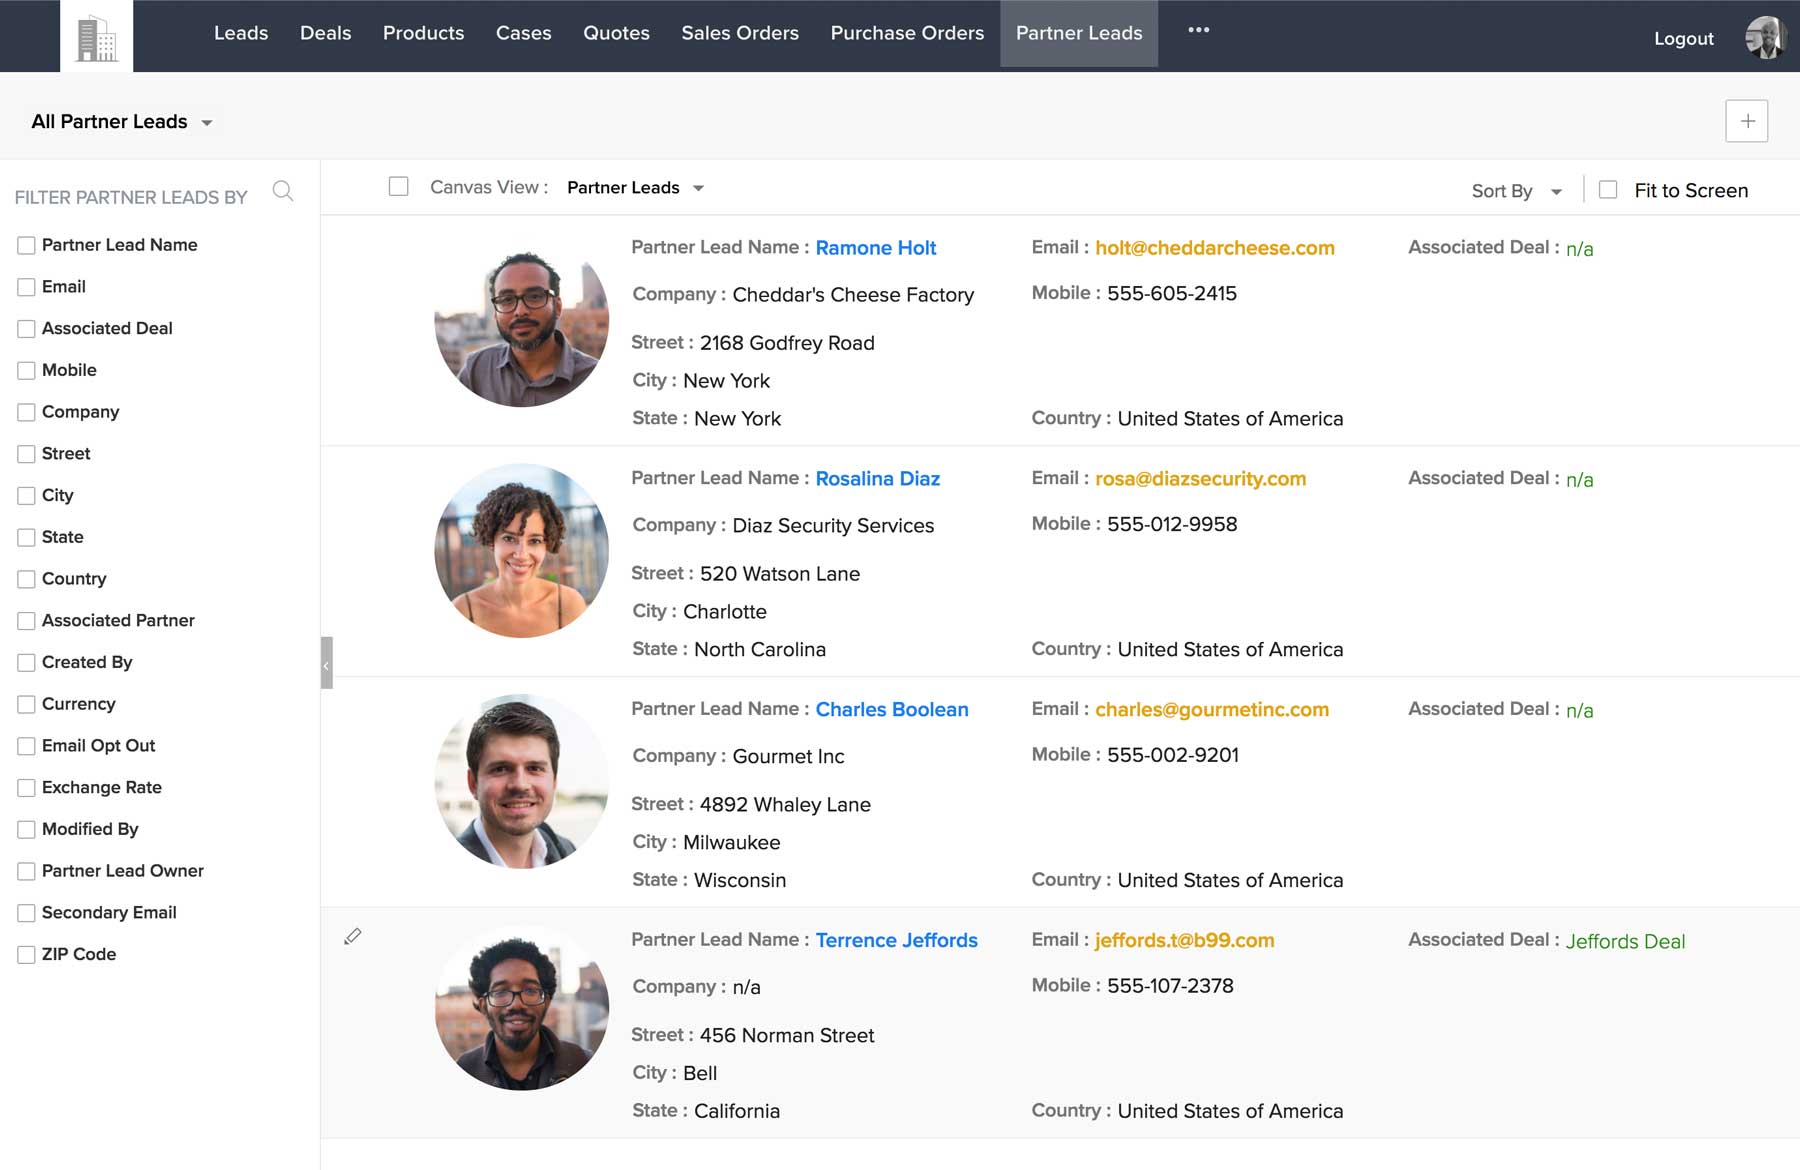The image size is (1800, 1170).
Task: Enable the Fit to Screen checkbox
Action: [x=1608, y=189]
